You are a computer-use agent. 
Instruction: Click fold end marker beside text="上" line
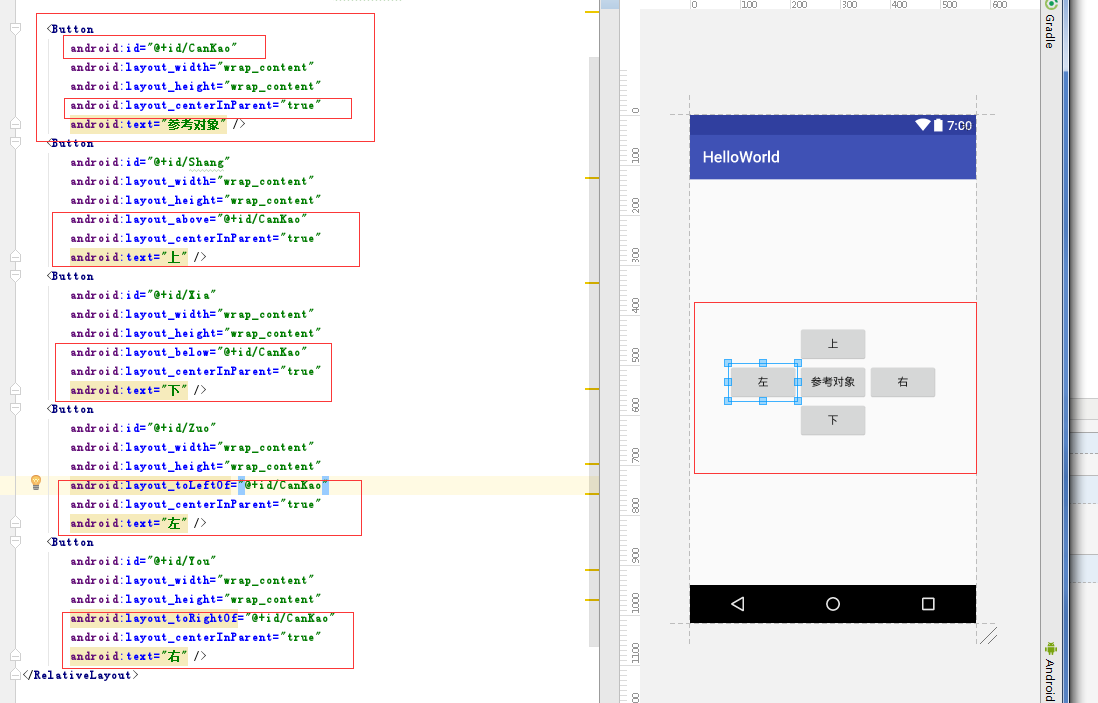pyautogui.click(x=15, y=257)
